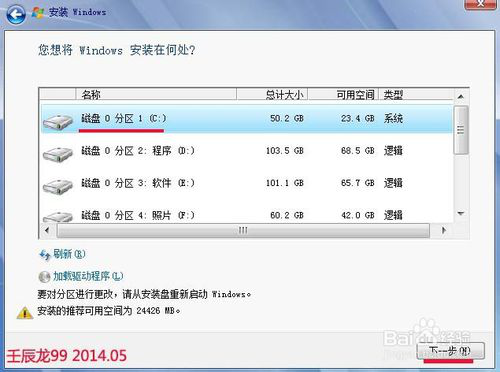Click the 下一步(N) next button
Image resolution: width=500 pixels, height=372 pixels.
pos(450,351)
